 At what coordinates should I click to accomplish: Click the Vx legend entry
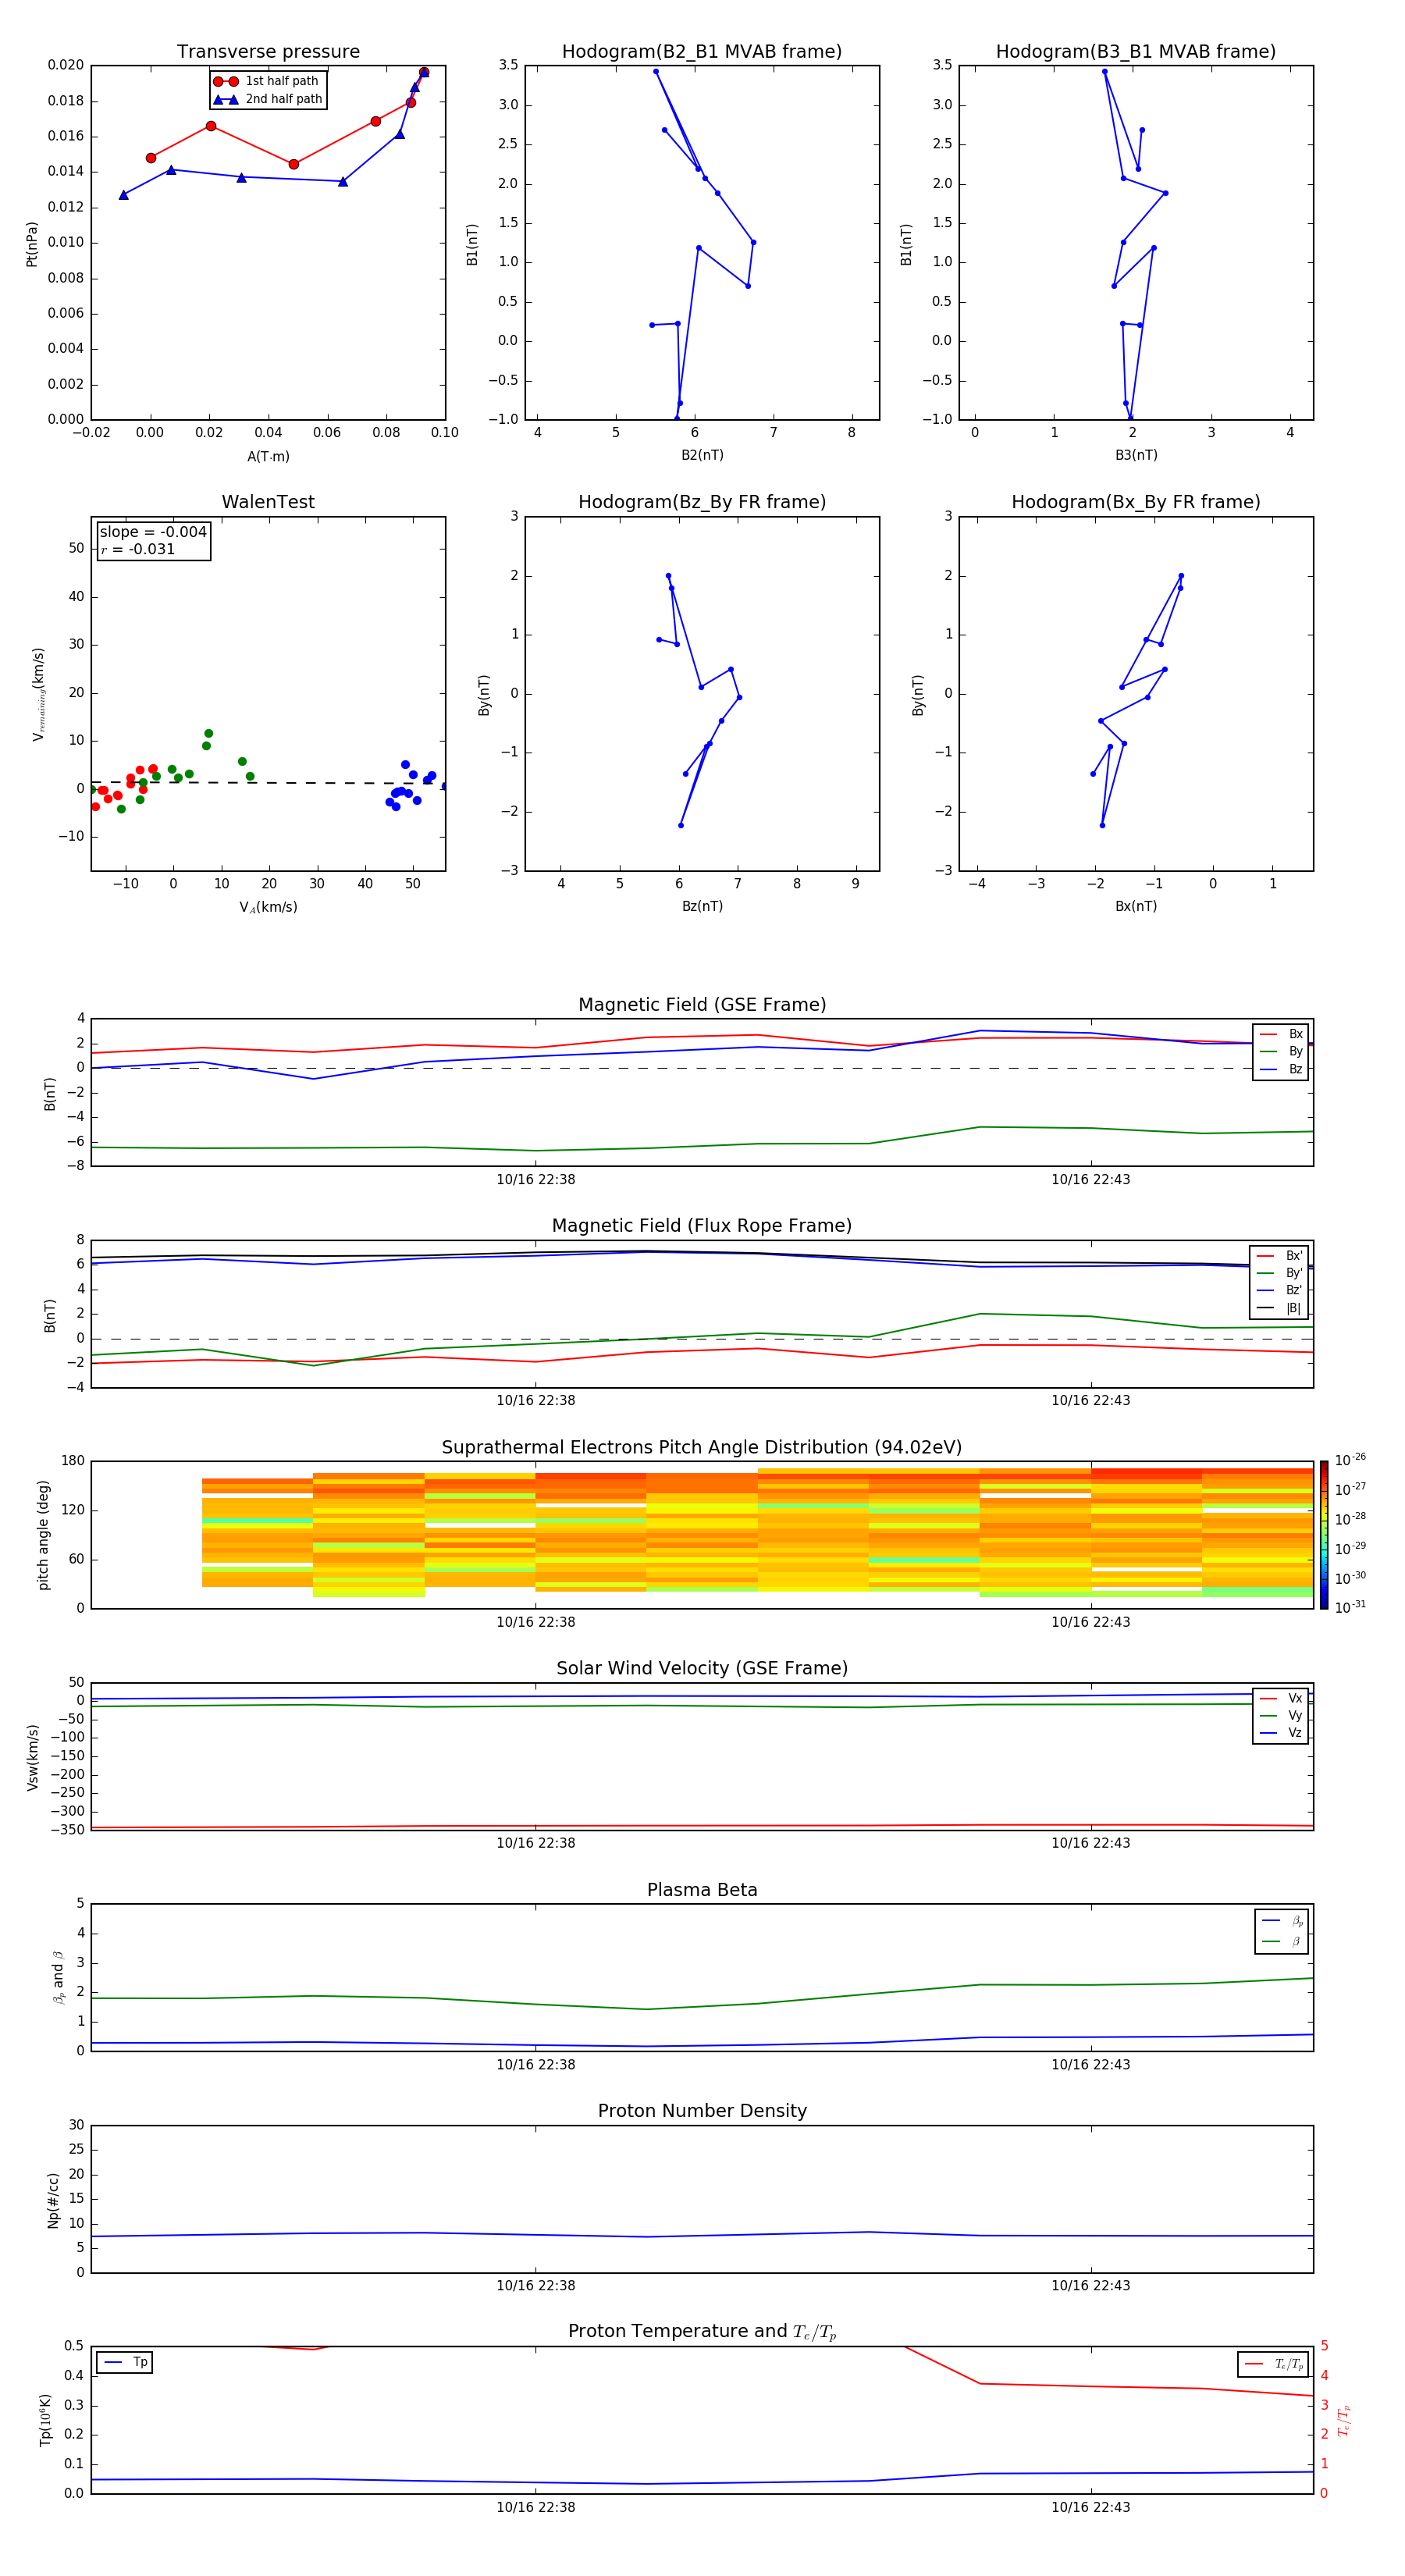pyautogui.click(x=1281, y=1698)
